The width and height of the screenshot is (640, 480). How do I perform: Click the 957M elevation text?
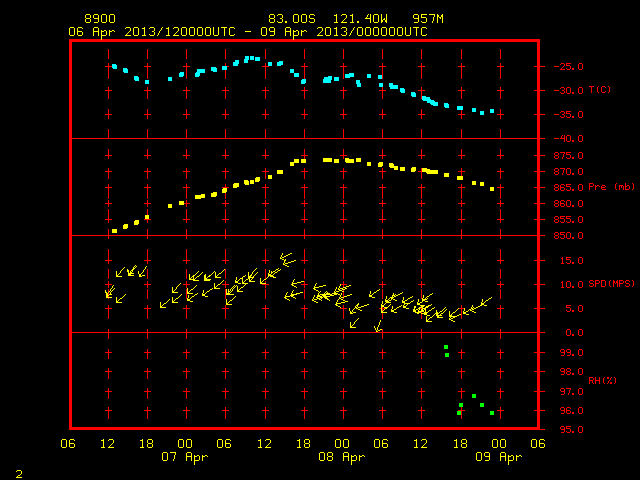tap(428, 19)
